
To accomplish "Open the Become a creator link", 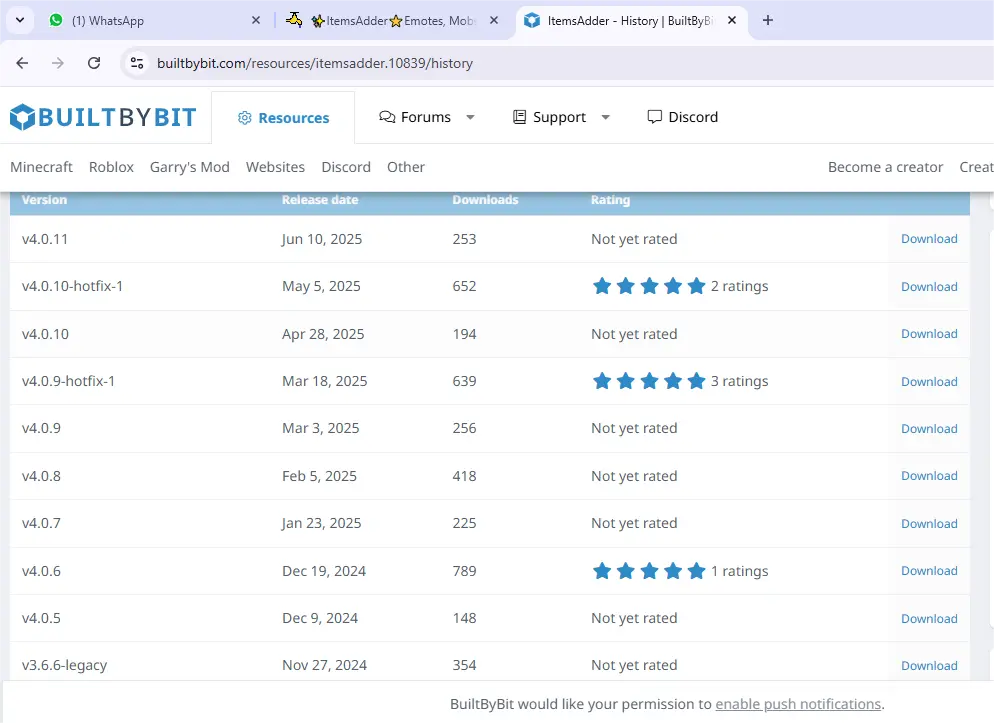I will 886,167.
